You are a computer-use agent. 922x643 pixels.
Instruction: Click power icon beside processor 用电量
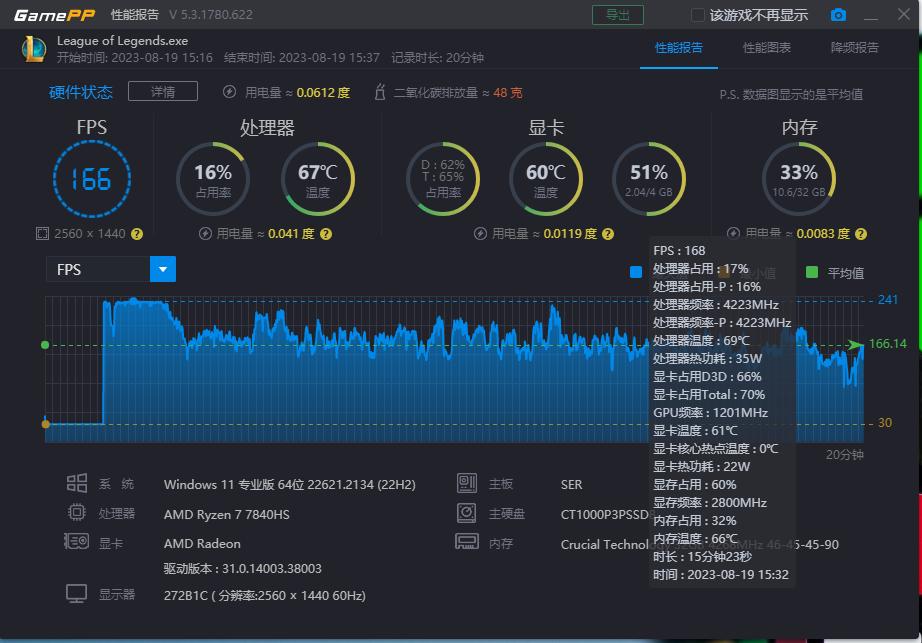pos(205,234)
